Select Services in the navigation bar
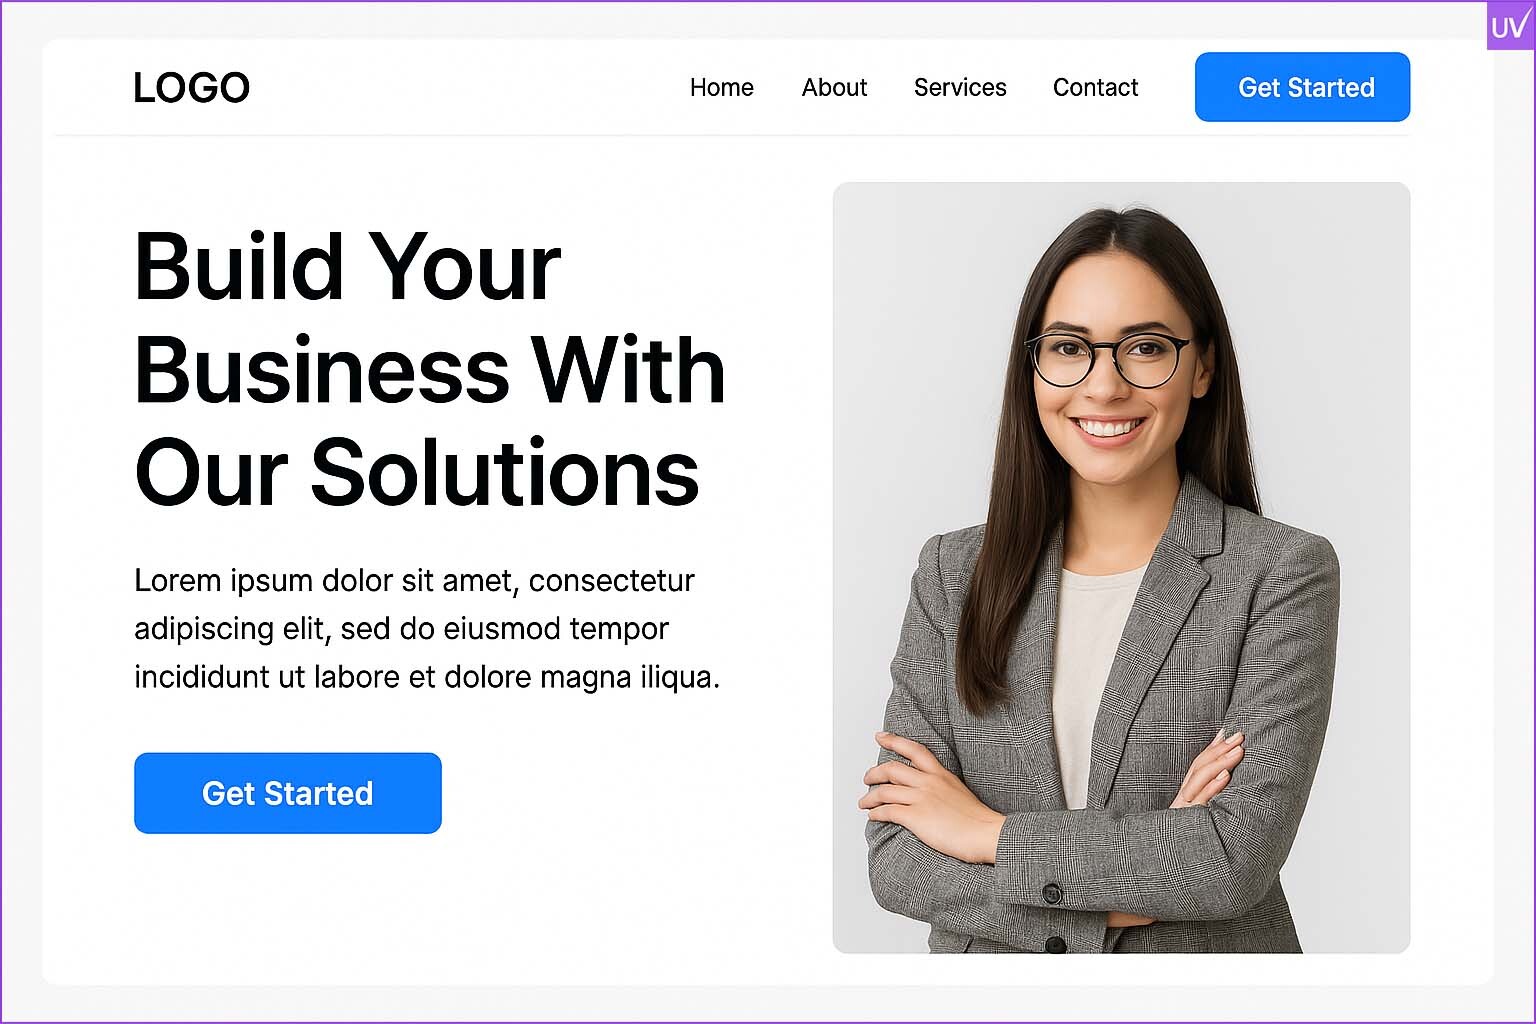The height and width of the screenshot is (1024, 1536). coord(960,88)
